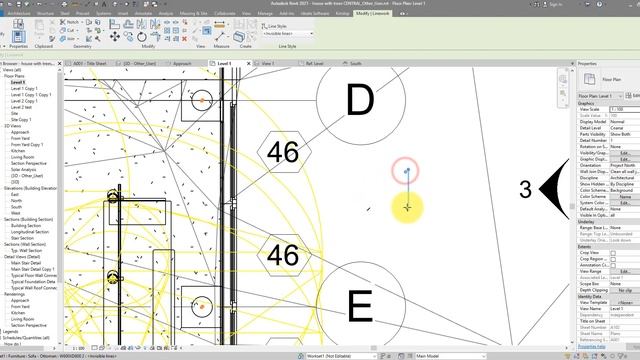Image resolution: width=640 pixels, height=360 pixels.
Task: Toggle the Crop Region Visible checkbox
Action: tap(613, 259)
